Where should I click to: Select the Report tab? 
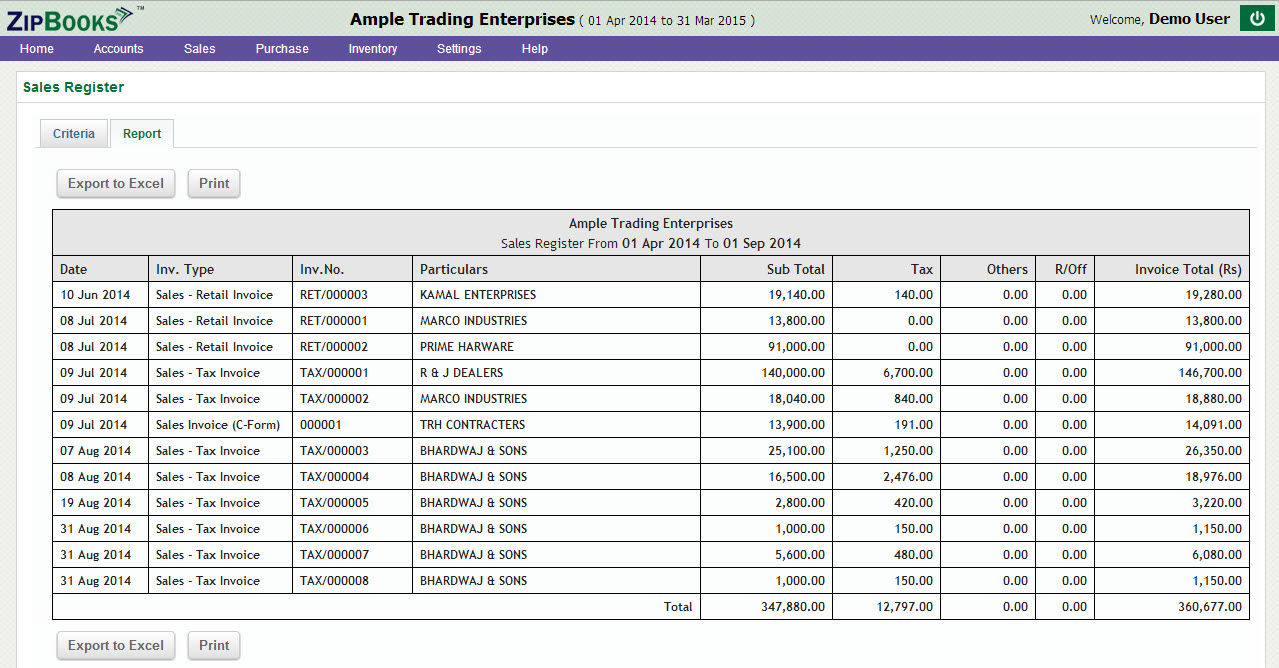(142, 134)
